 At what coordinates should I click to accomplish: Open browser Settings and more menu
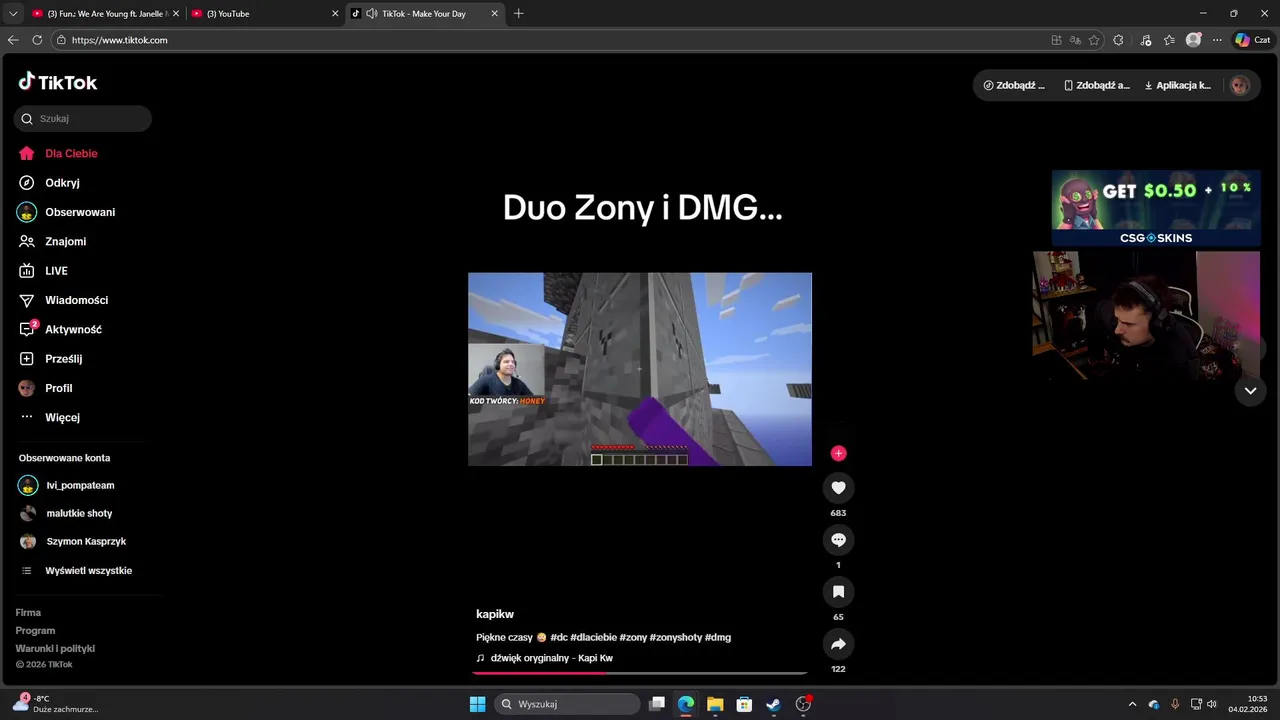[x=1217, y=40]
